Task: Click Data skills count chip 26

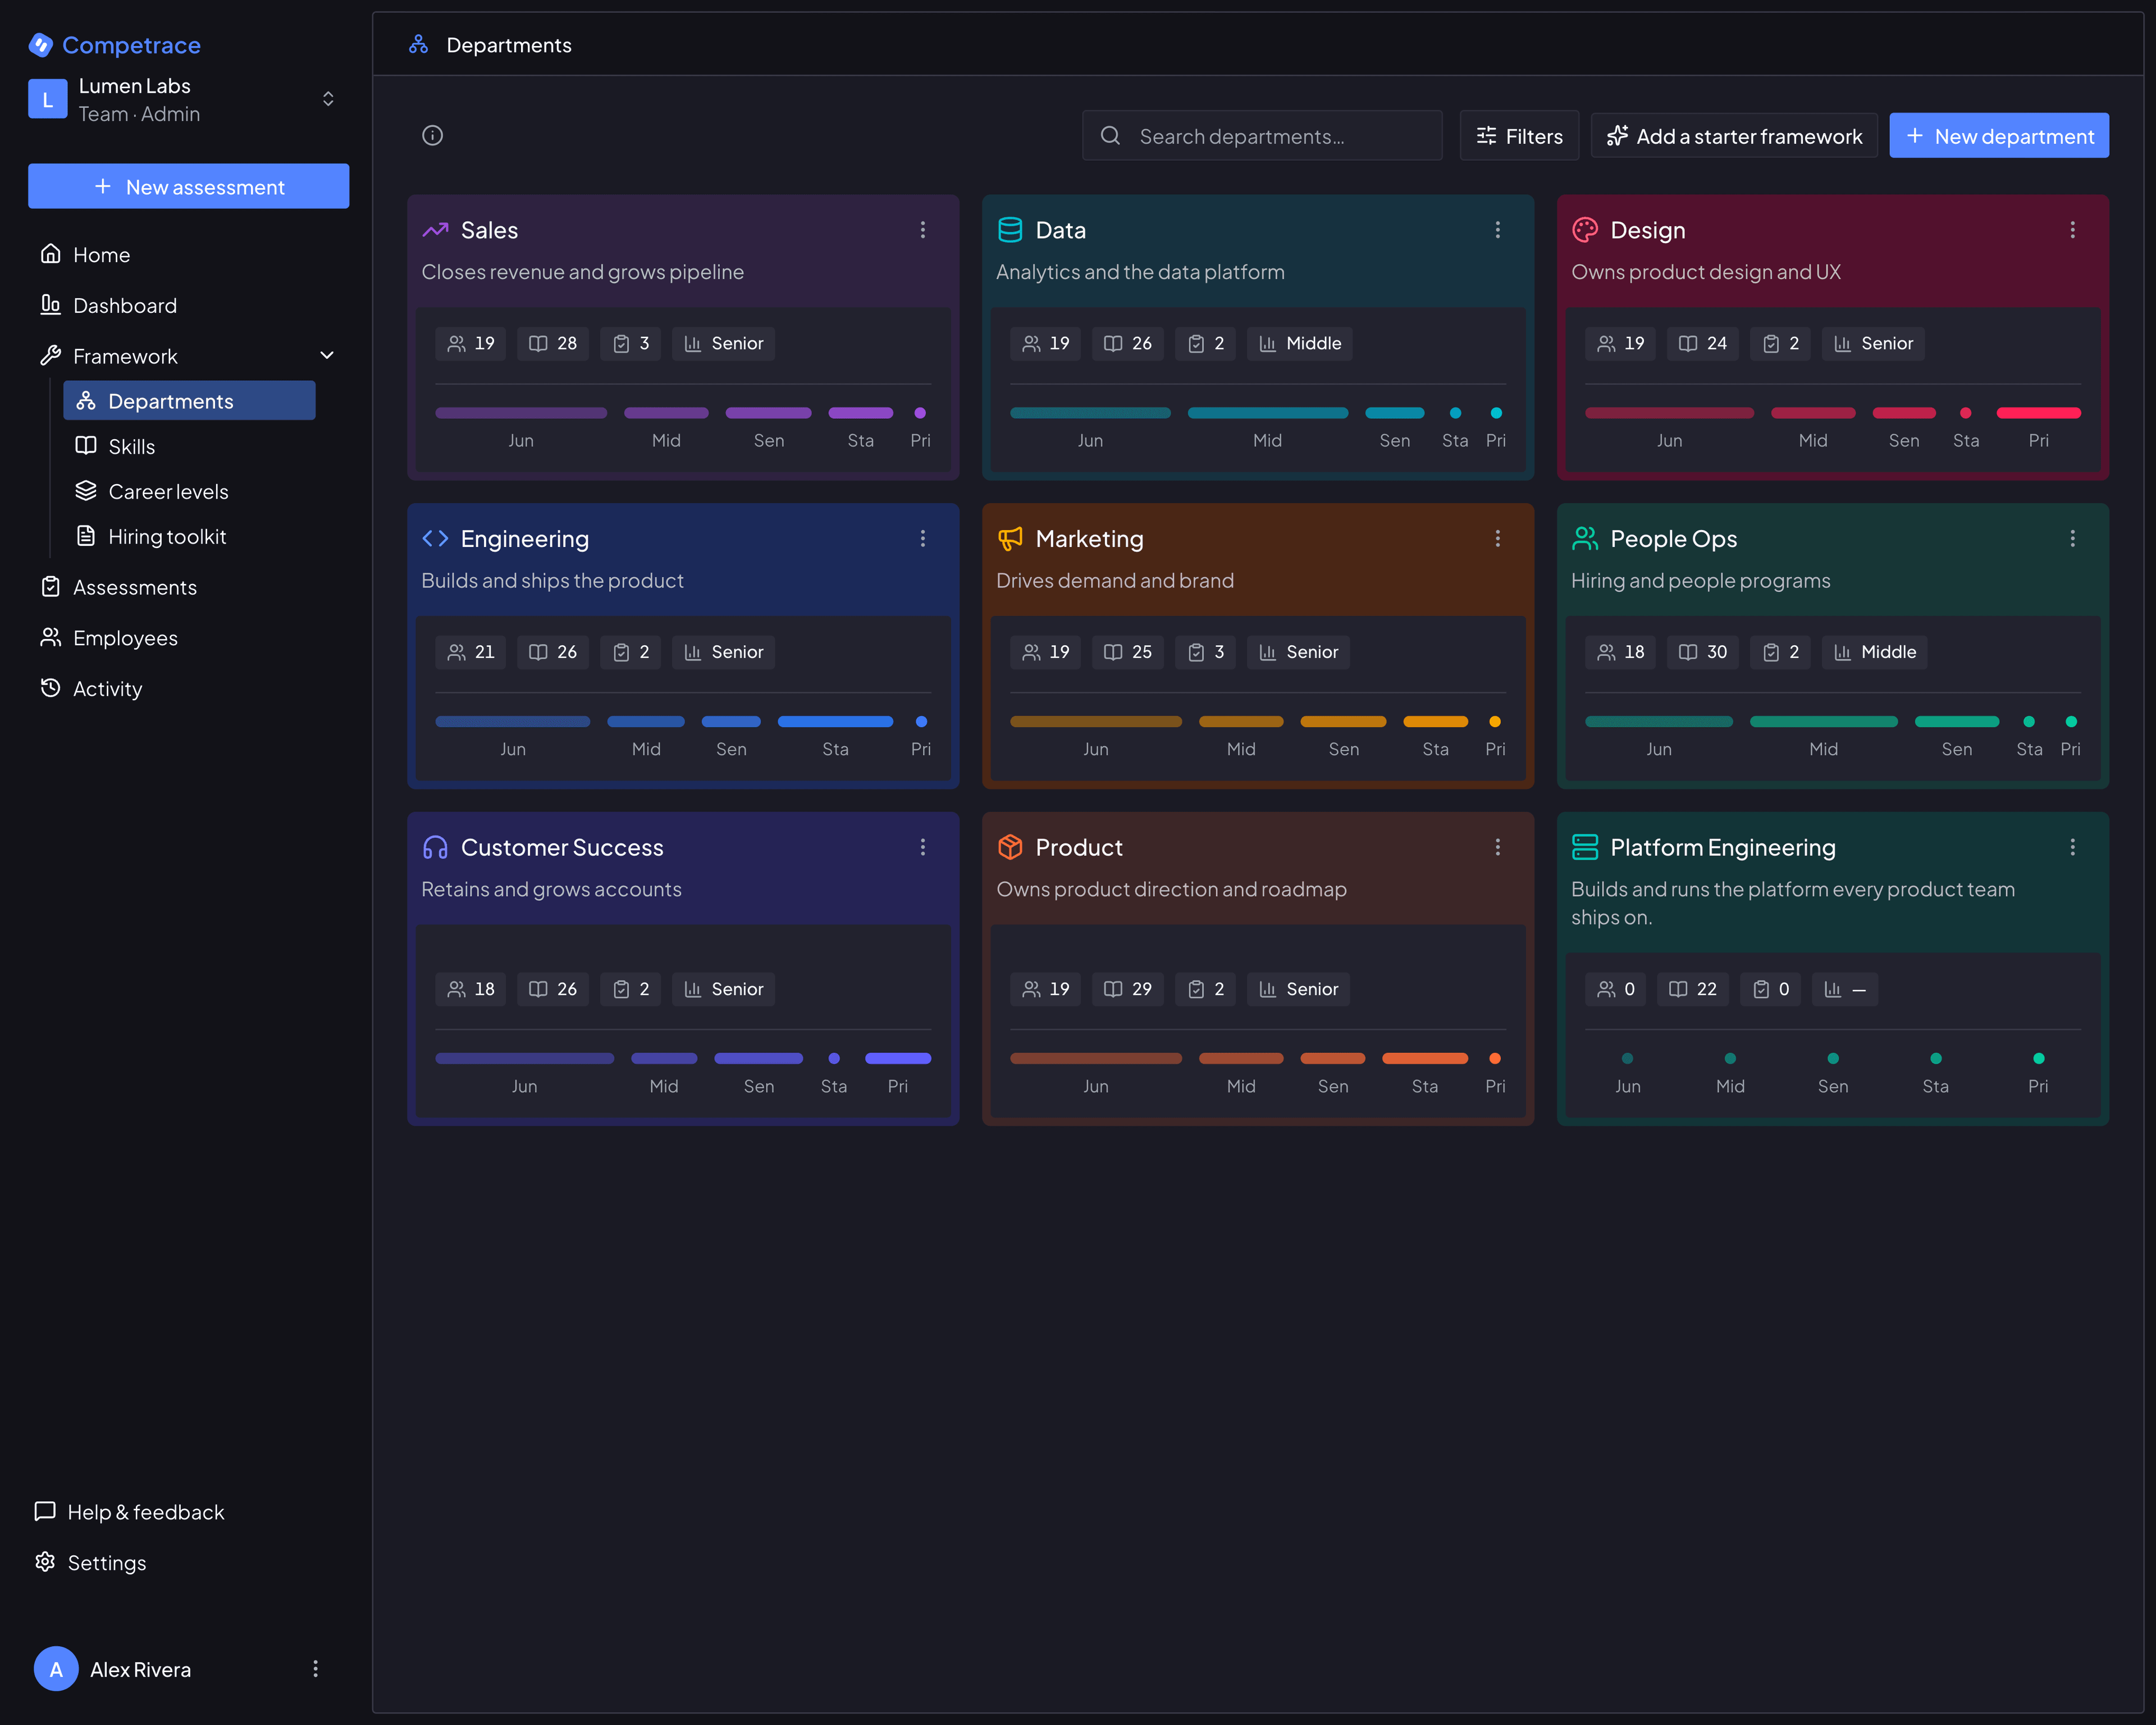Action: 1127,343
